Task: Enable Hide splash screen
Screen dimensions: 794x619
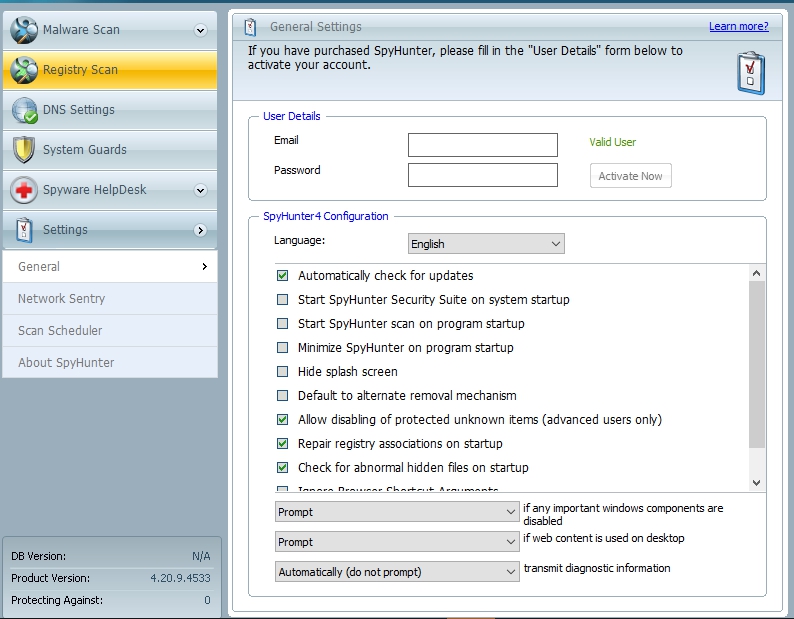Action: [283, 371]
